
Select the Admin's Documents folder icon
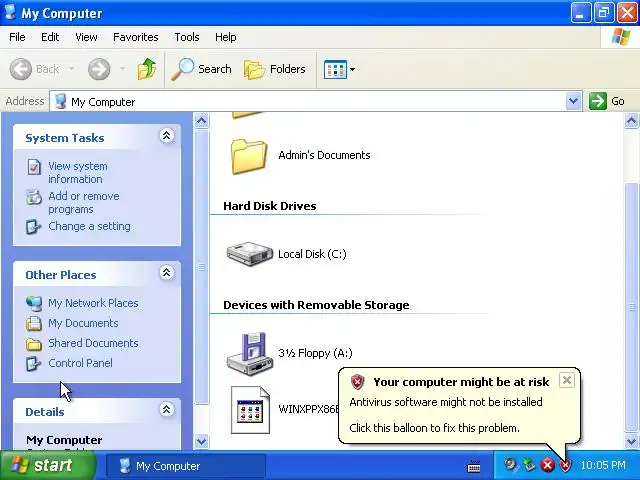(x=249, y=156)
